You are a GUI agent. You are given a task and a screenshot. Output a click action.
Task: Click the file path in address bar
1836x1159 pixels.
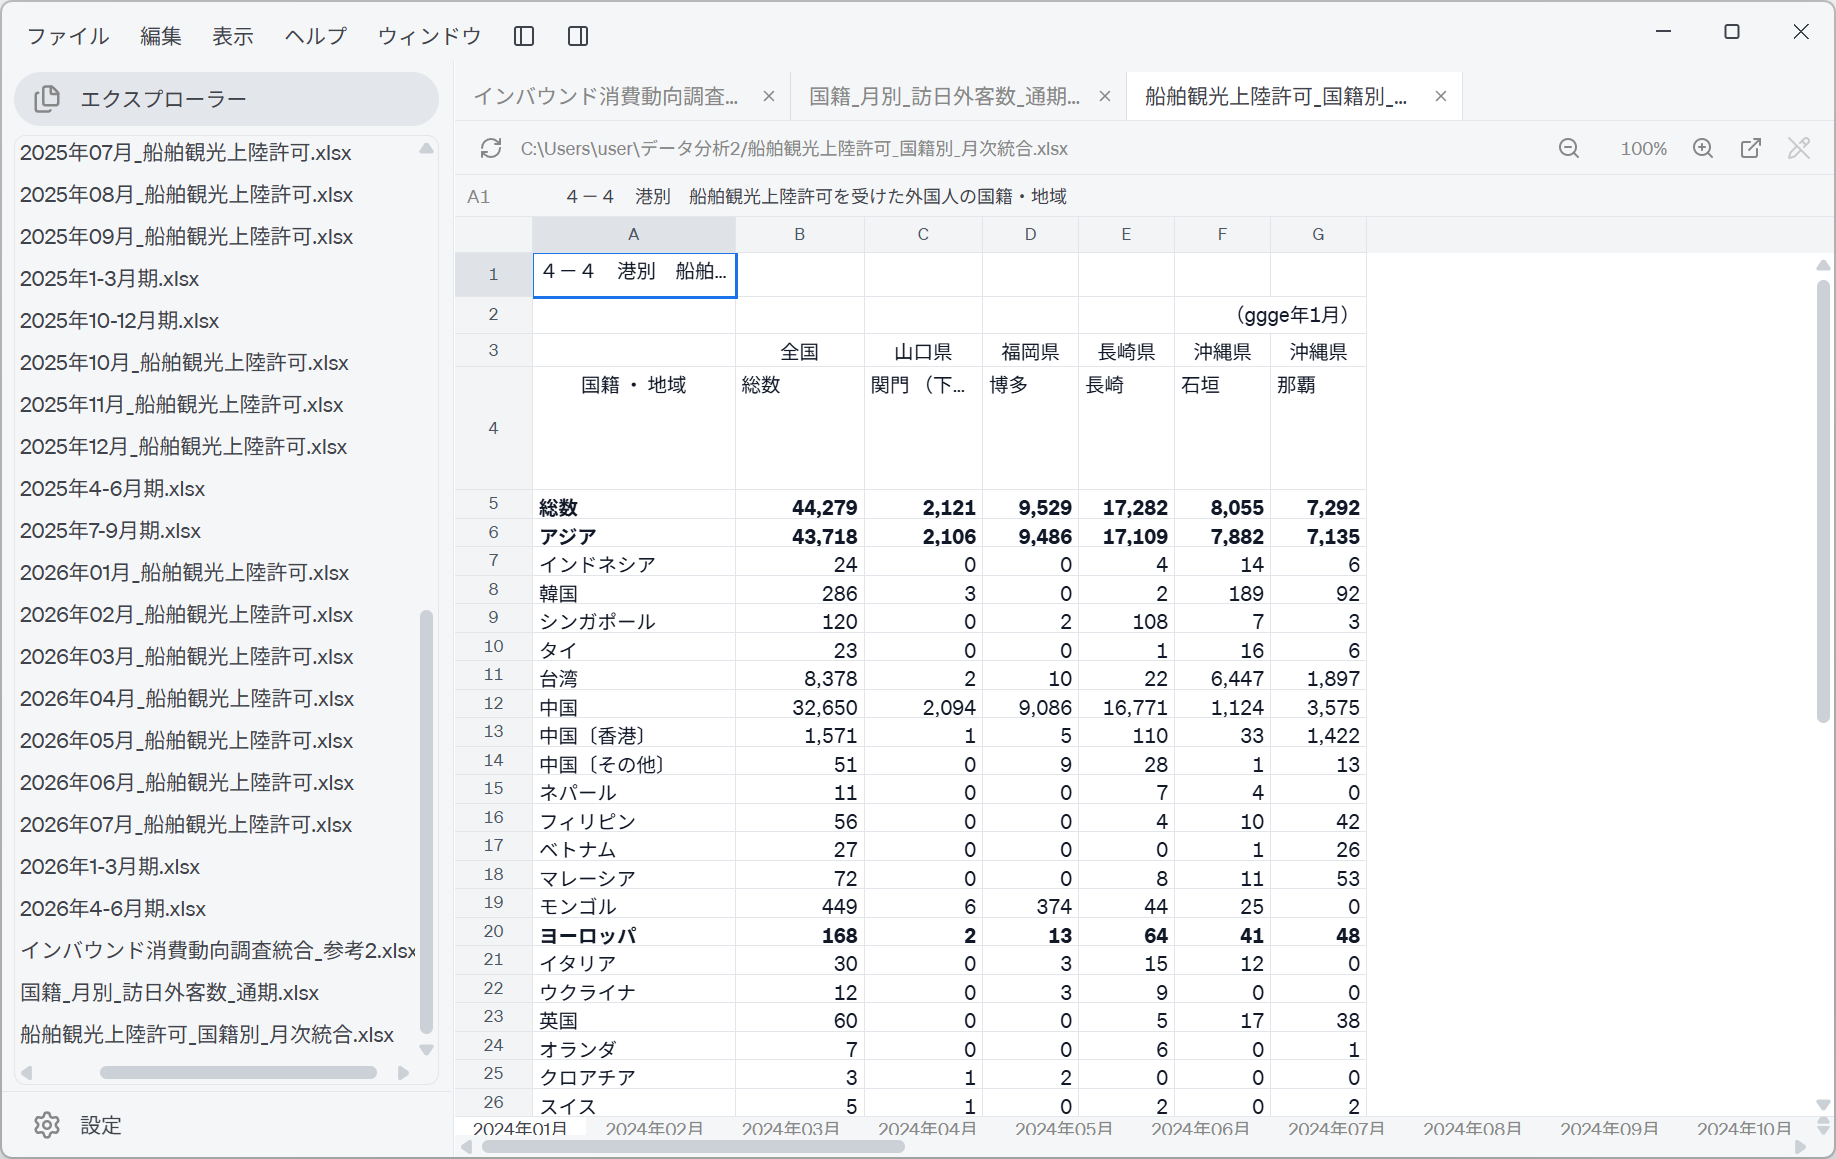click(x=794, y=149)
